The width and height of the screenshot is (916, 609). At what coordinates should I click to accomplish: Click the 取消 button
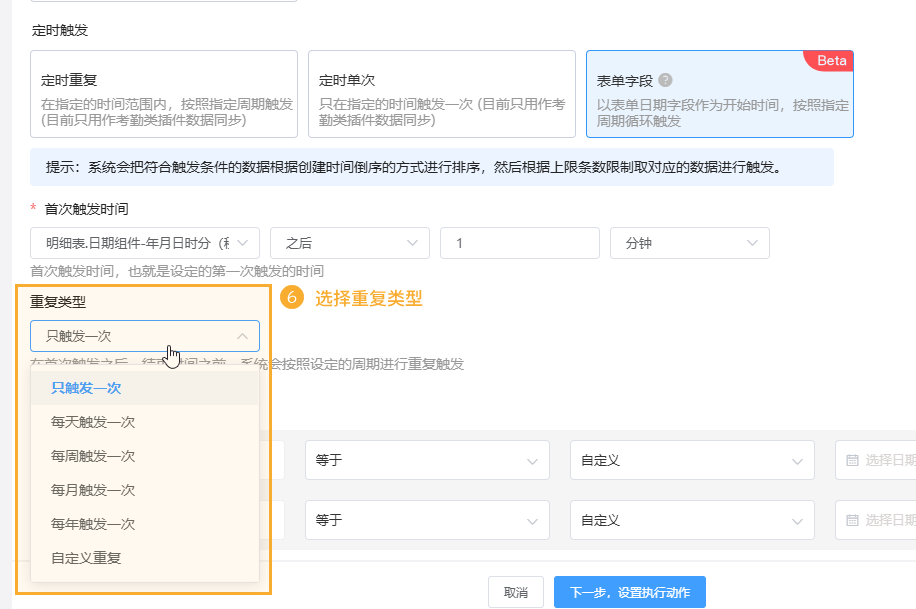point(516,592)
